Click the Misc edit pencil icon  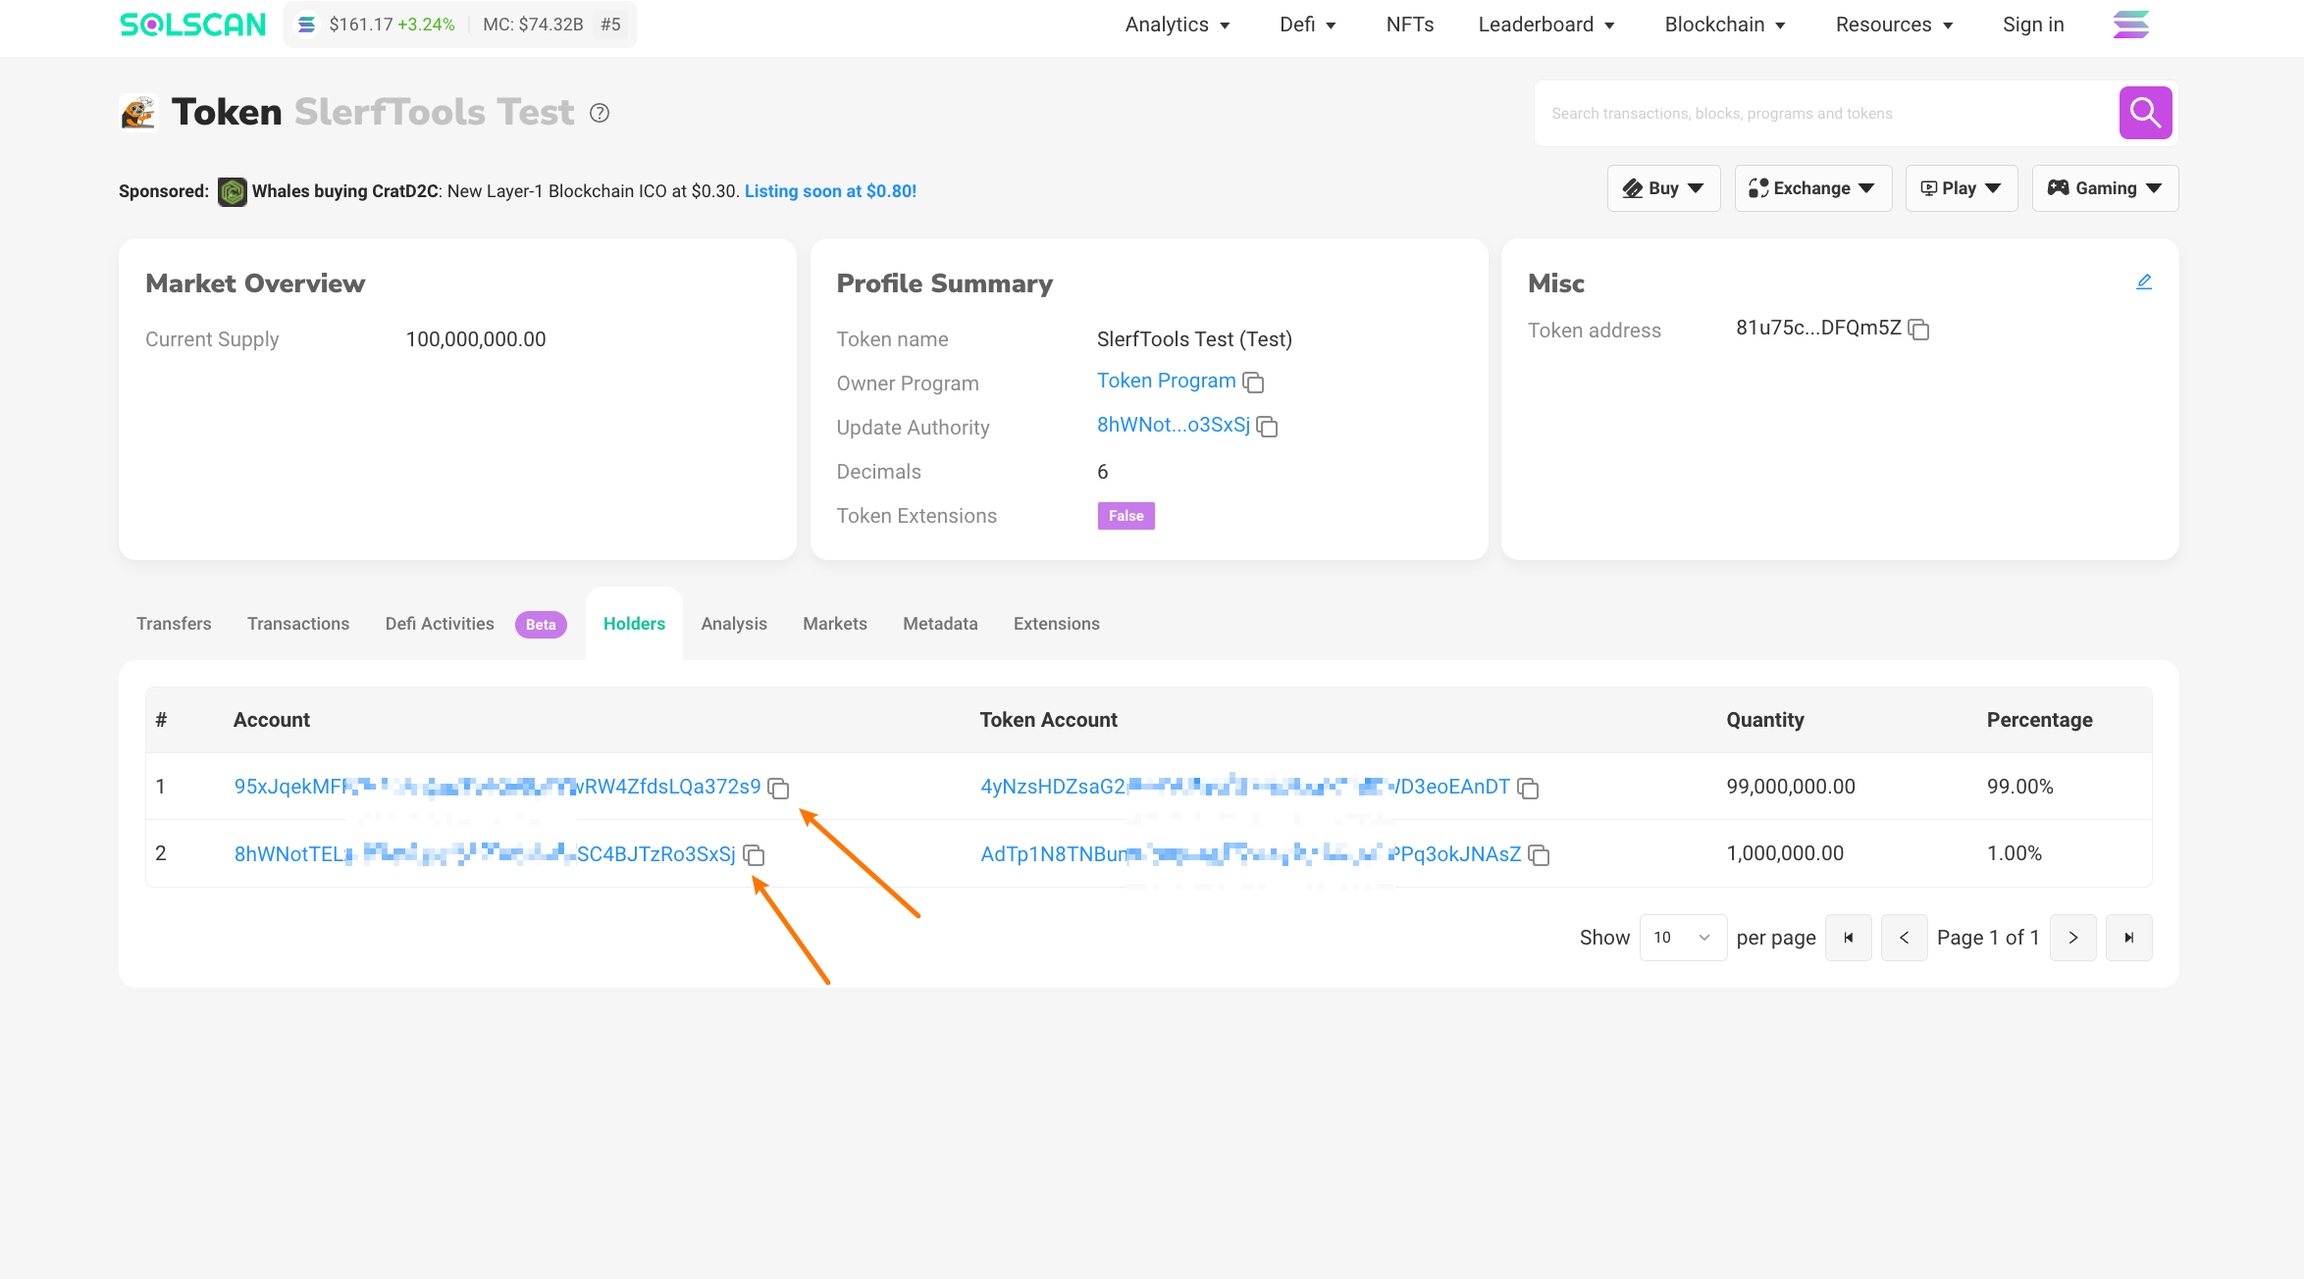point(2143,282)
